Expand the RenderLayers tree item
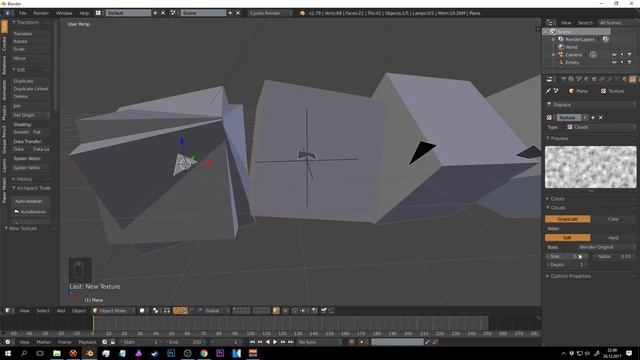640x360 pixels. pos(553,40)
